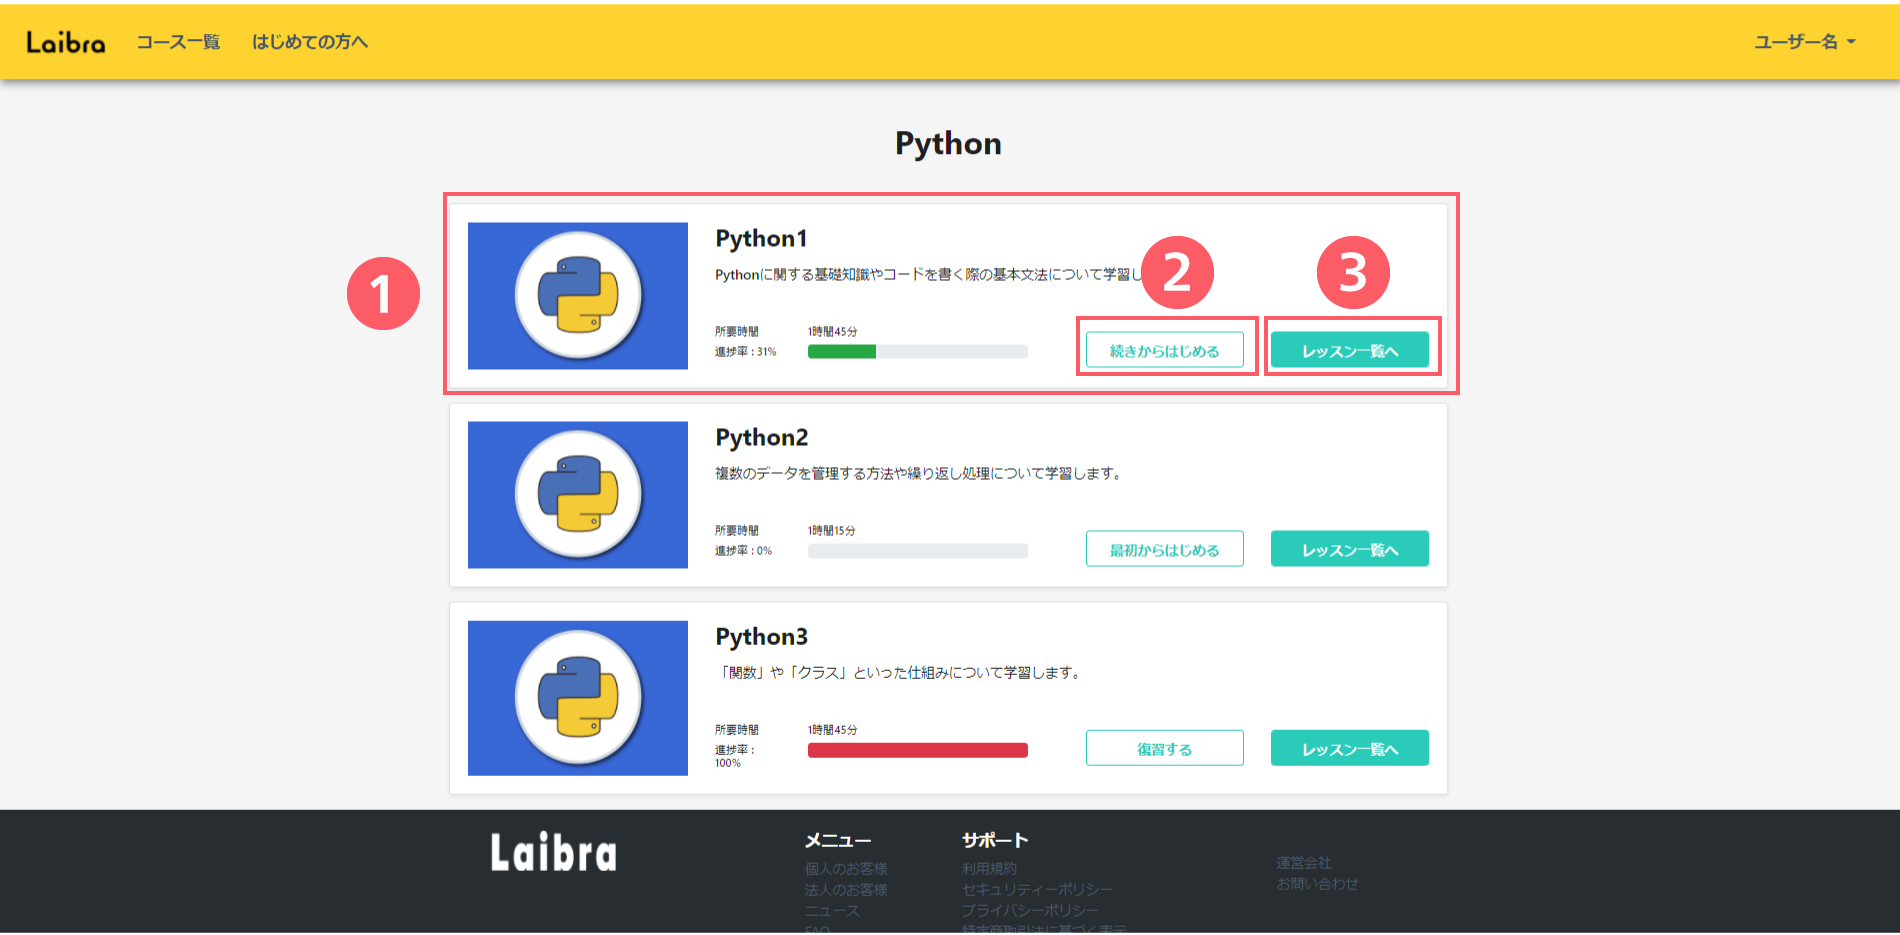Screen dimensions: 1900x935
Task: Click the Python2 course title
Action: point(761,438)
